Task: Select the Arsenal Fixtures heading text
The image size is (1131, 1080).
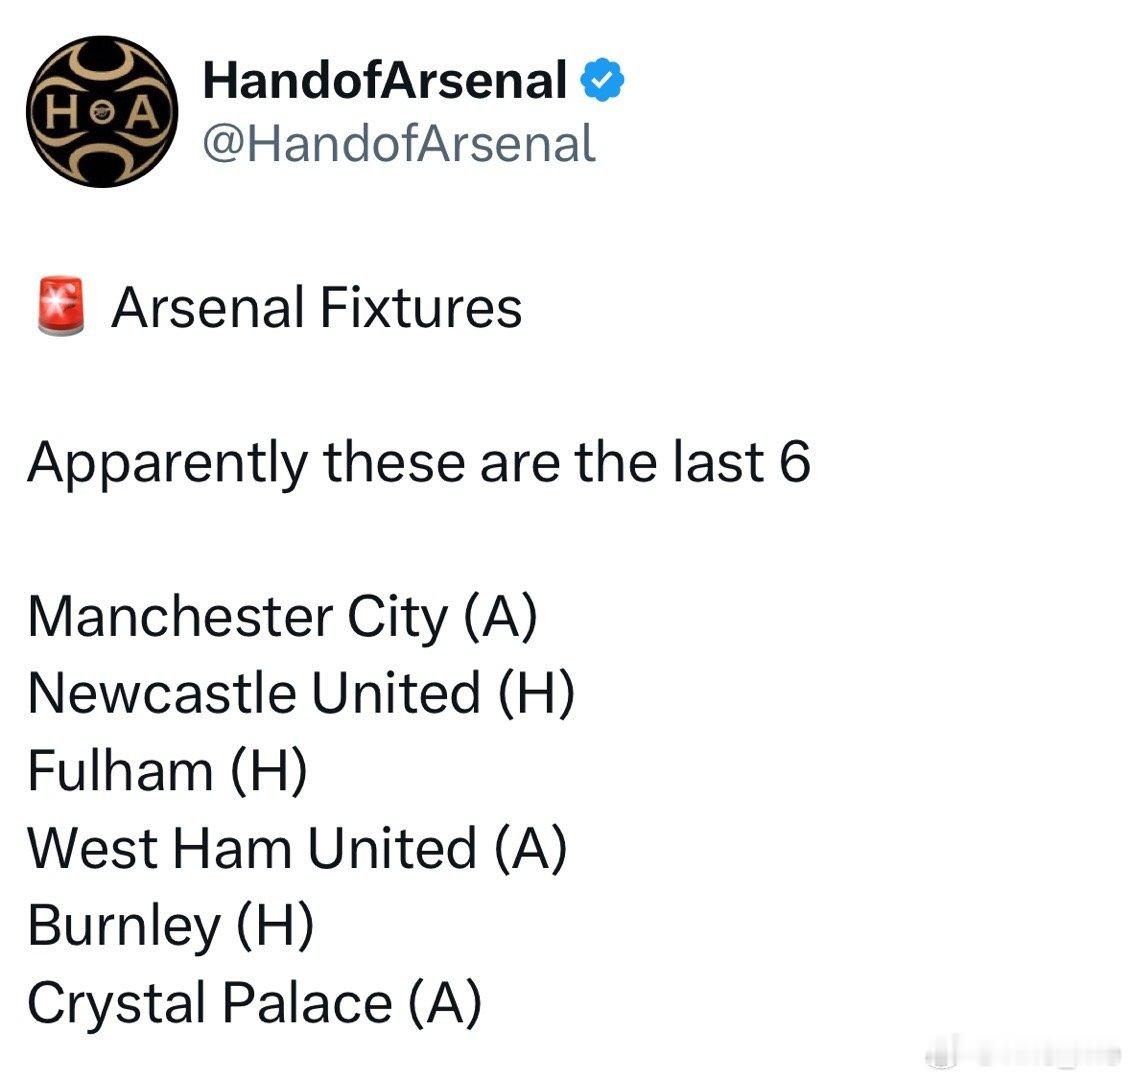Action: 316,308
